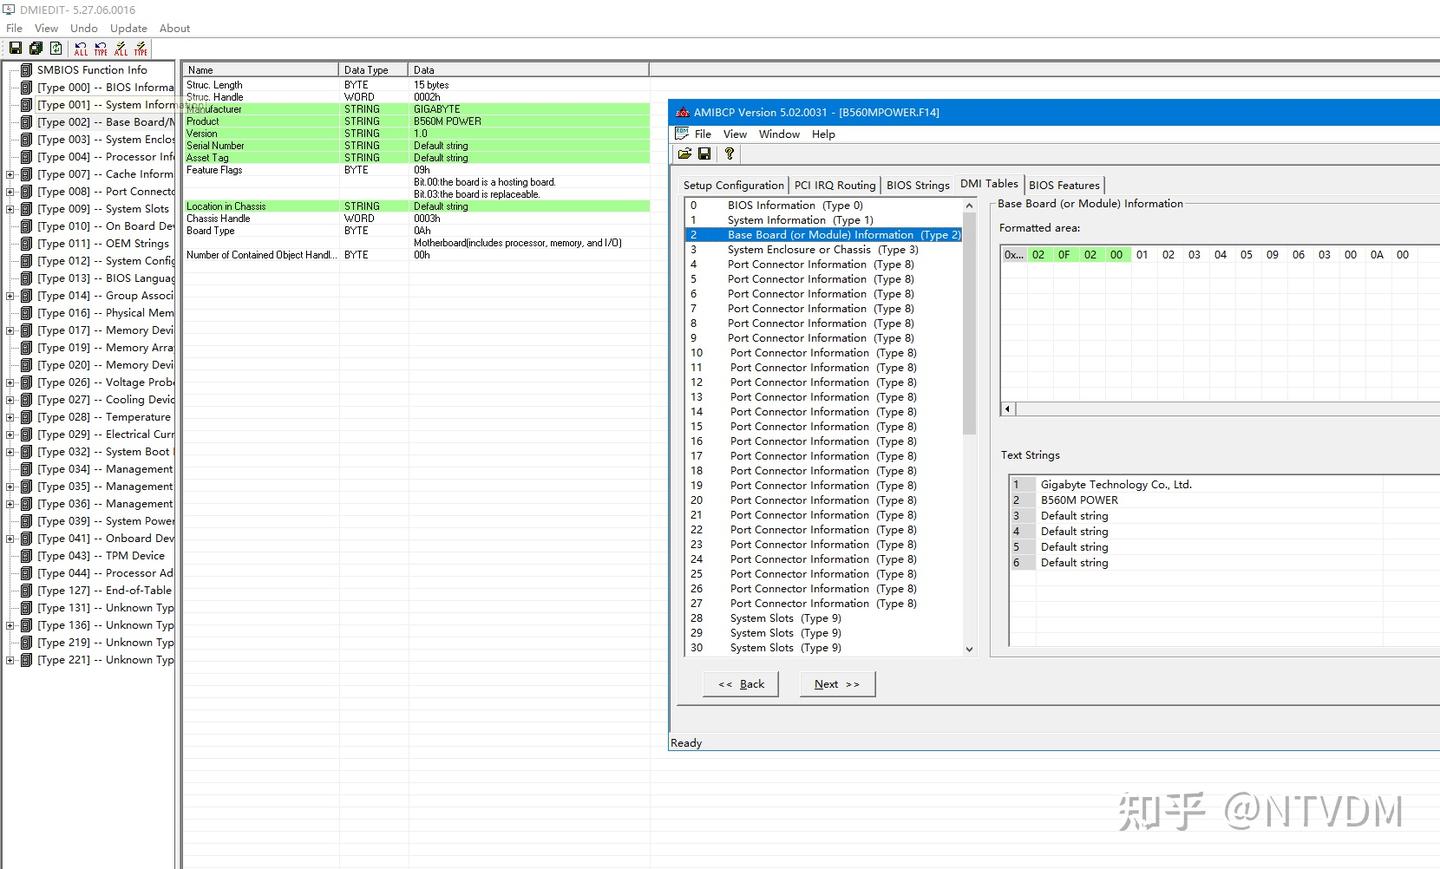The width and height of the screenshot is (1440, 869).
Task: Click the green Refresh icon in DMIEDIT toolbar
Action: tap(56, 48)
